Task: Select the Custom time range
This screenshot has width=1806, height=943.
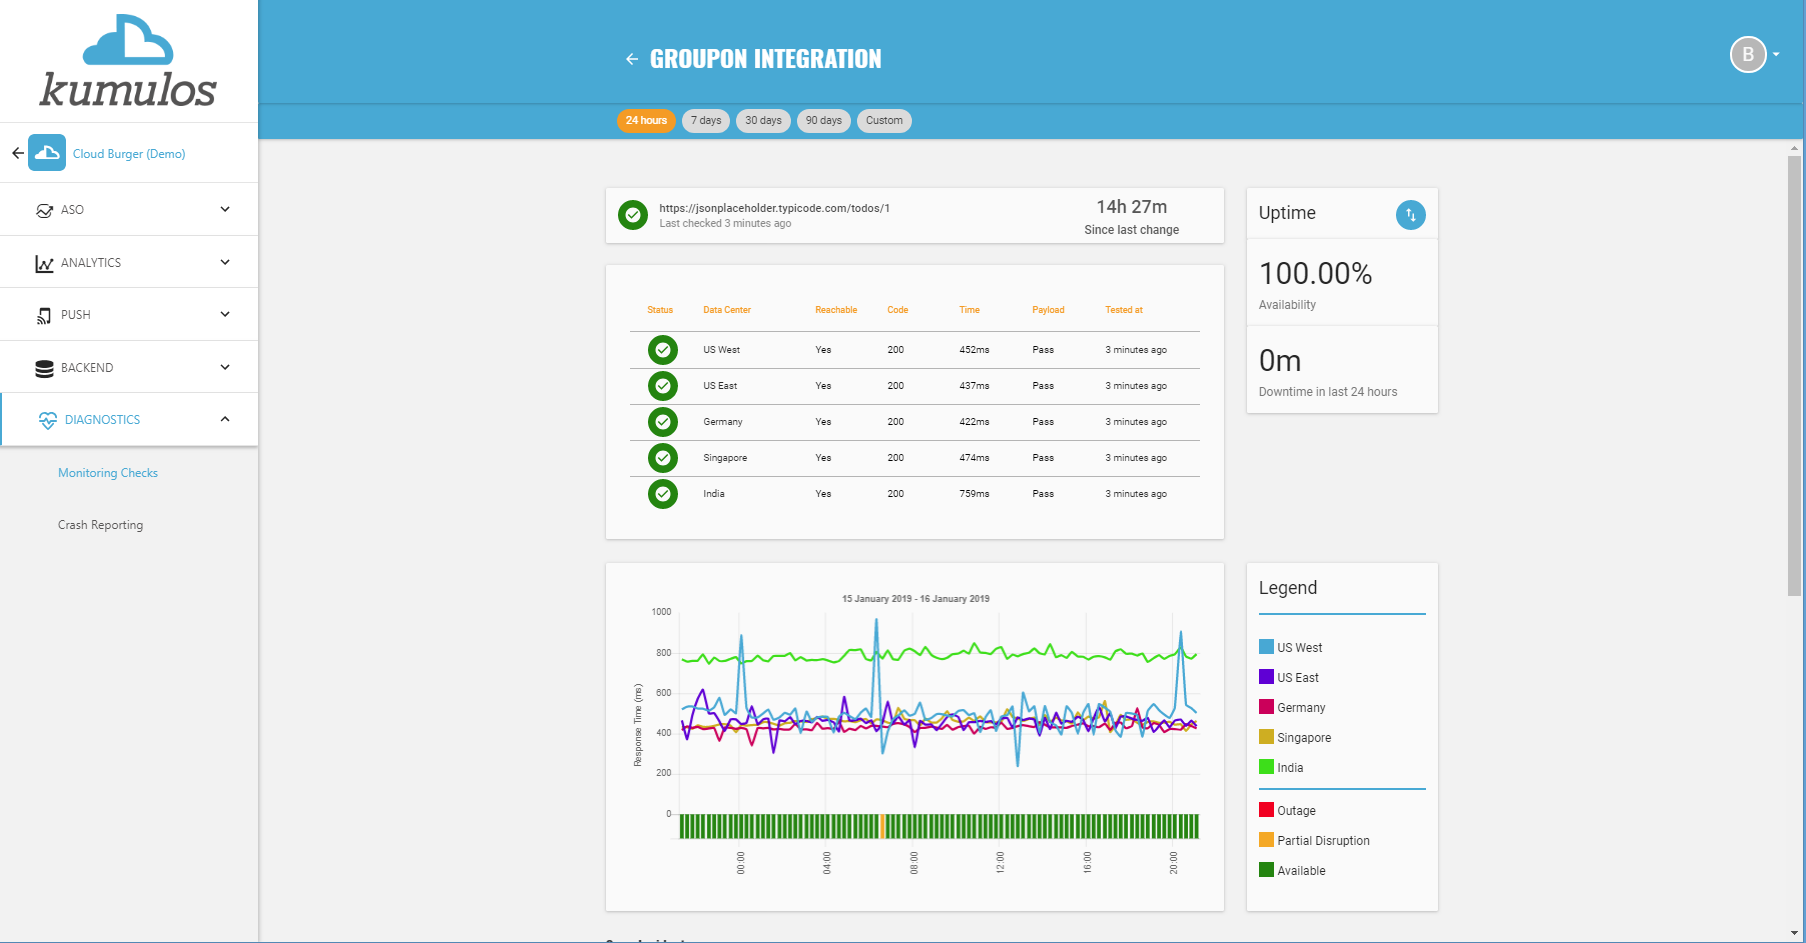Action: click(x=884, y=121)
